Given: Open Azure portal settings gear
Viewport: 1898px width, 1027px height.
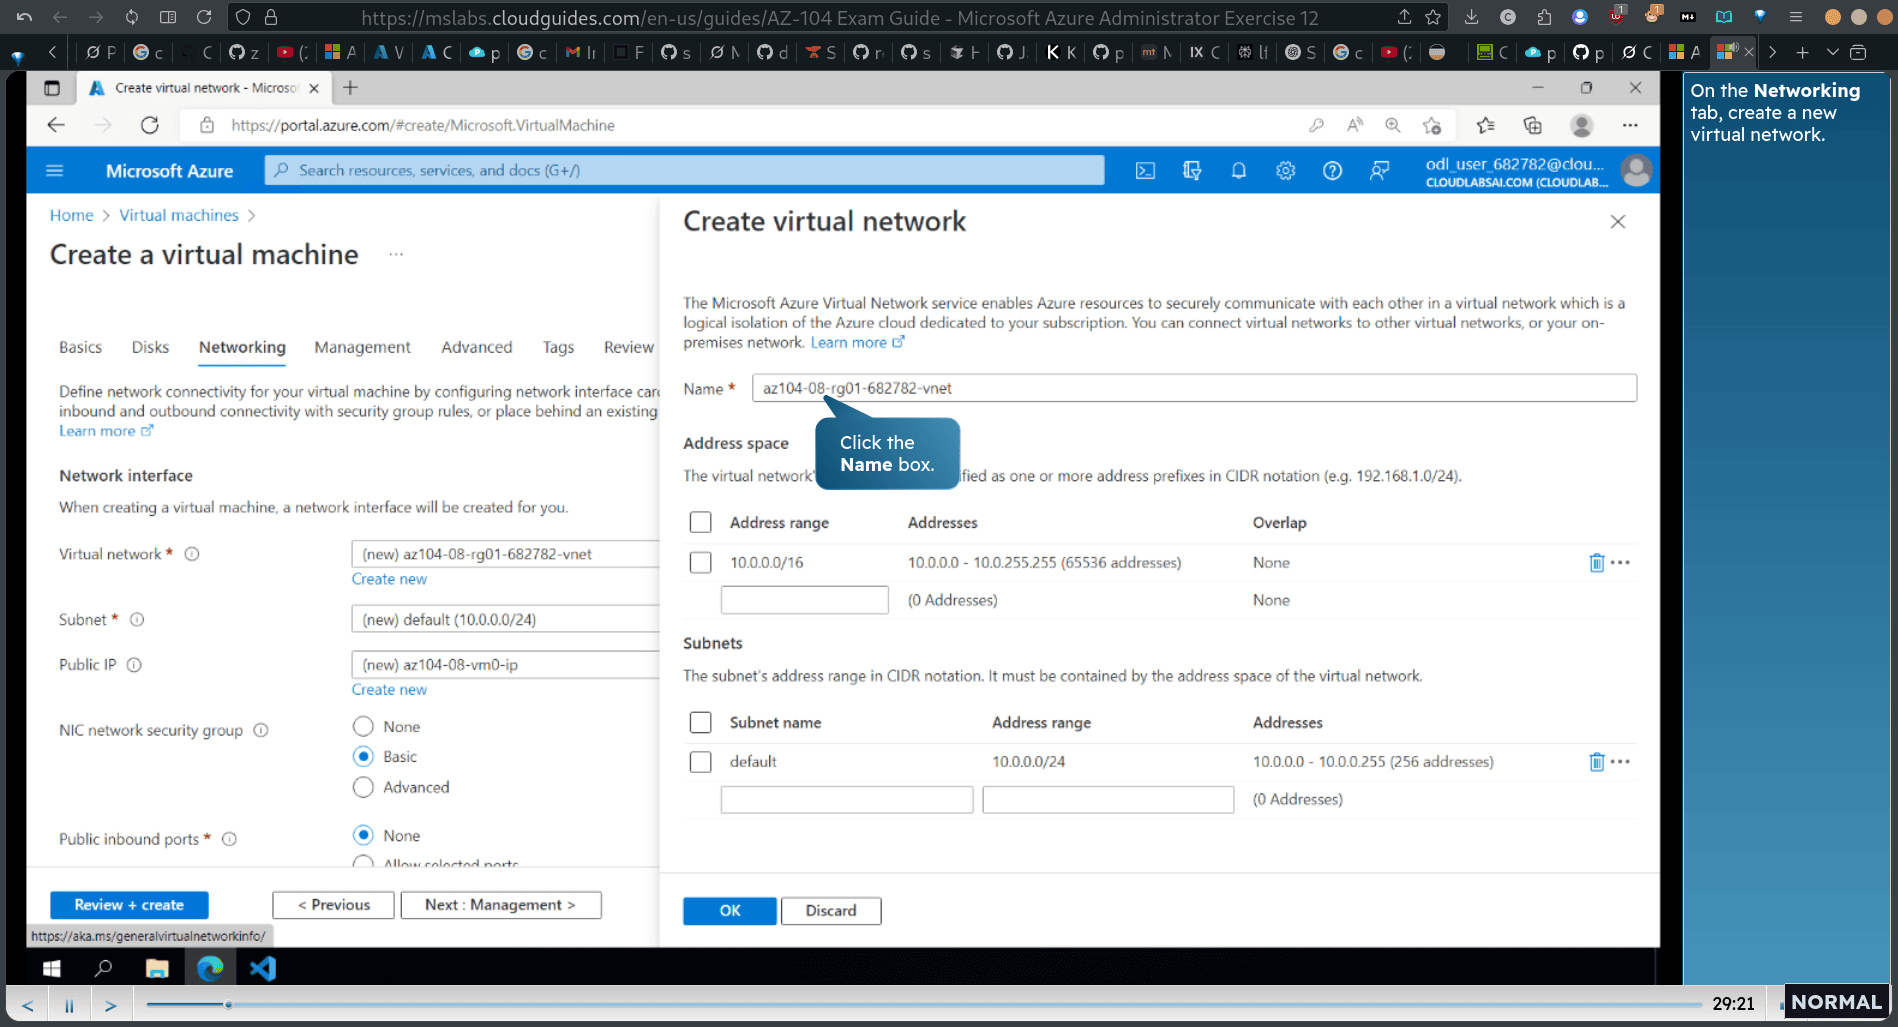Looking at the screenshot, I should pyautogui.click(x=1285, y=171).
